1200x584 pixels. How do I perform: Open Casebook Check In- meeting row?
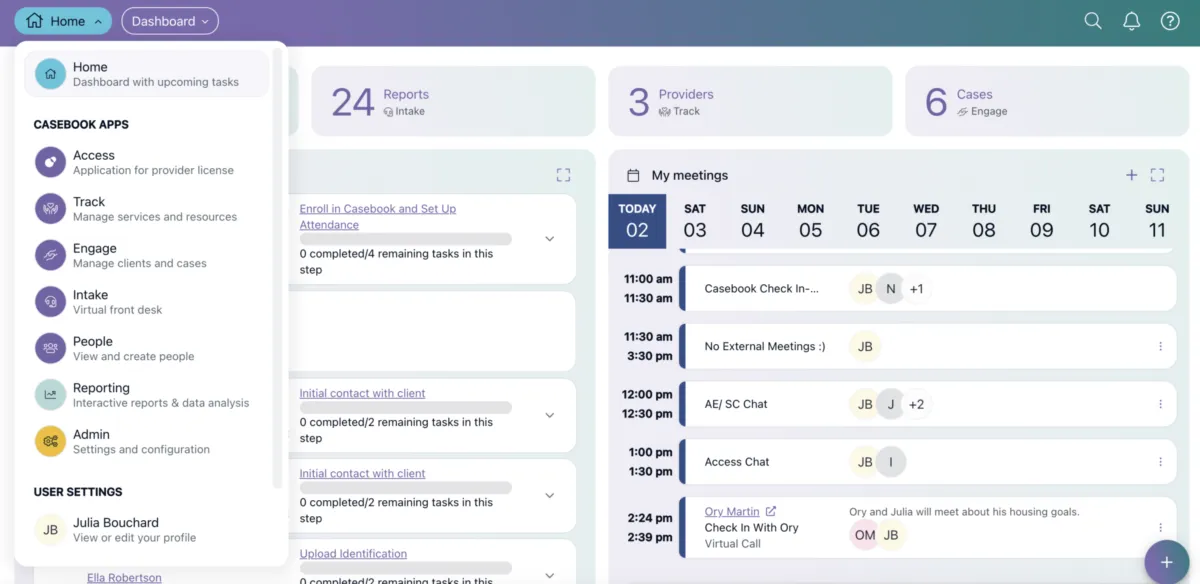tap(927, 289)
